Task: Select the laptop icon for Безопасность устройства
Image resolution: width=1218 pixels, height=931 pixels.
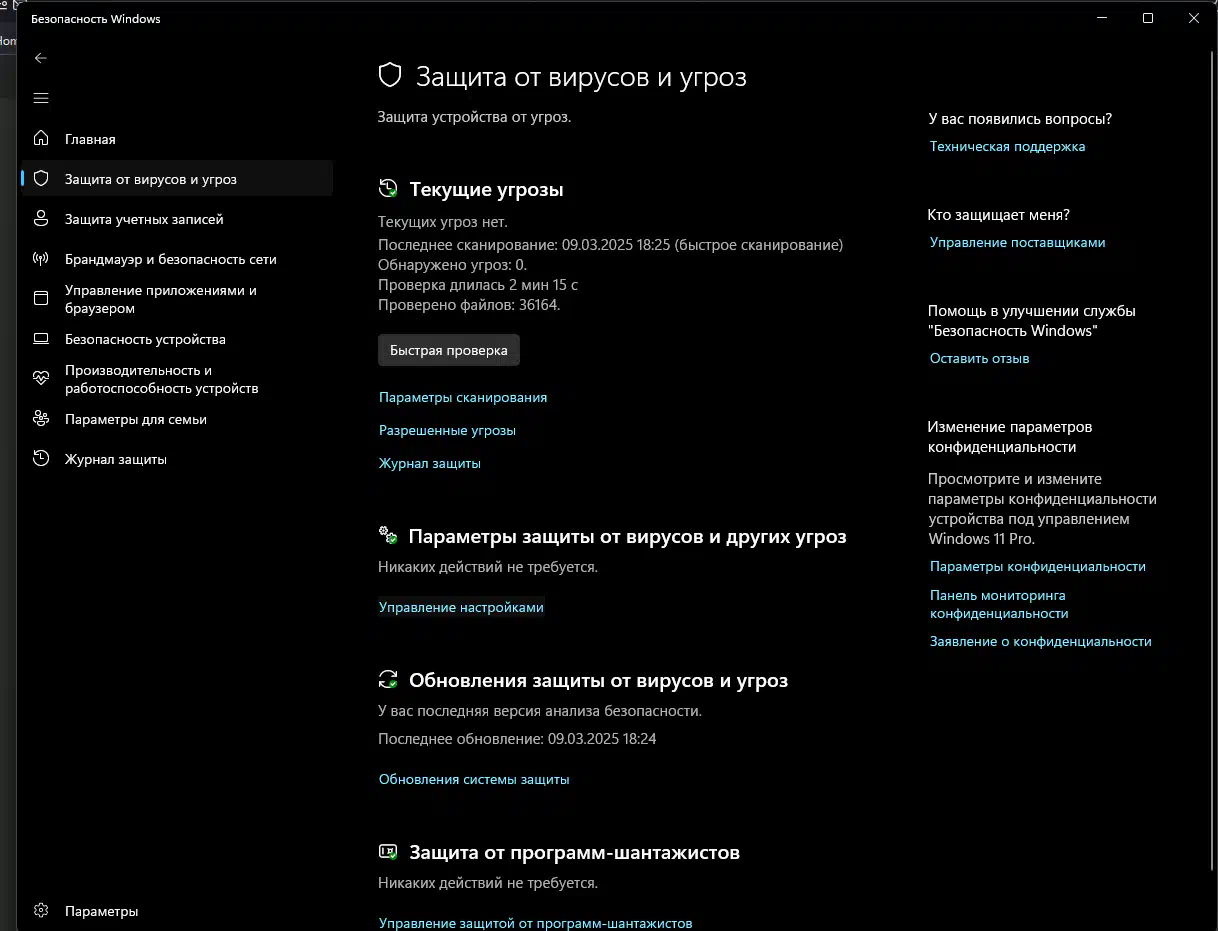Action: (x=41, y=339)
